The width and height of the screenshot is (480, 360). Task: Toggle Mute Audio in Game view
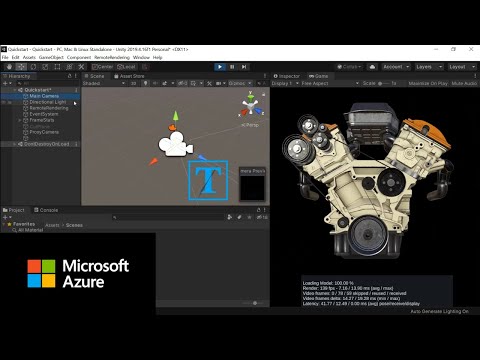(x=464, y=83)
